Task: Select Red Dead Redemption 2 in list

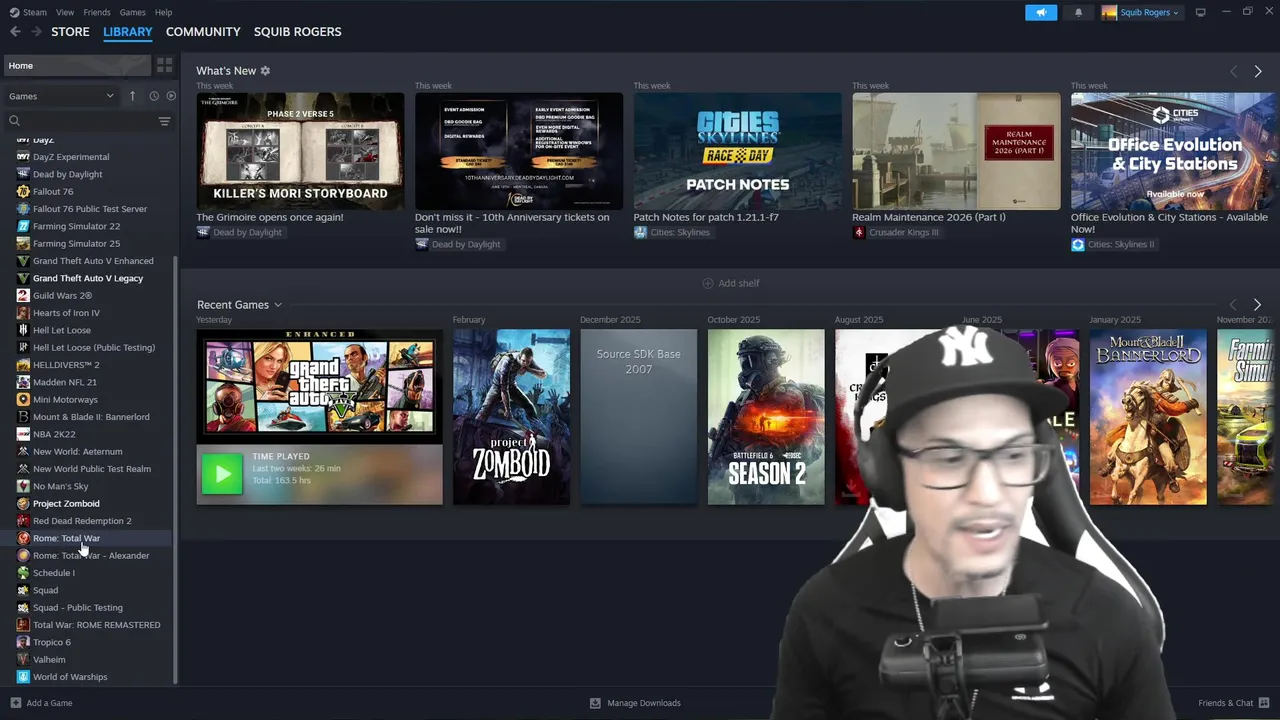Action: pos(82,521)
